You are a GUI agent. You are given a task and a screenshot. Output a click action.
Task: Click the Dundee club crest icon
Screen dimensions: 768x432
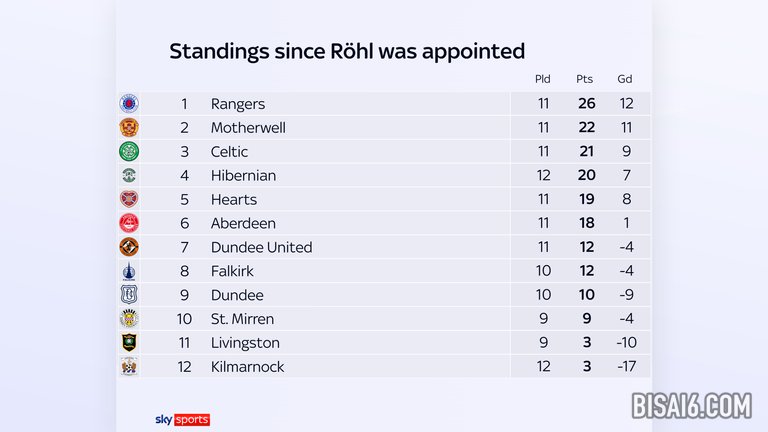coord(129,295)
